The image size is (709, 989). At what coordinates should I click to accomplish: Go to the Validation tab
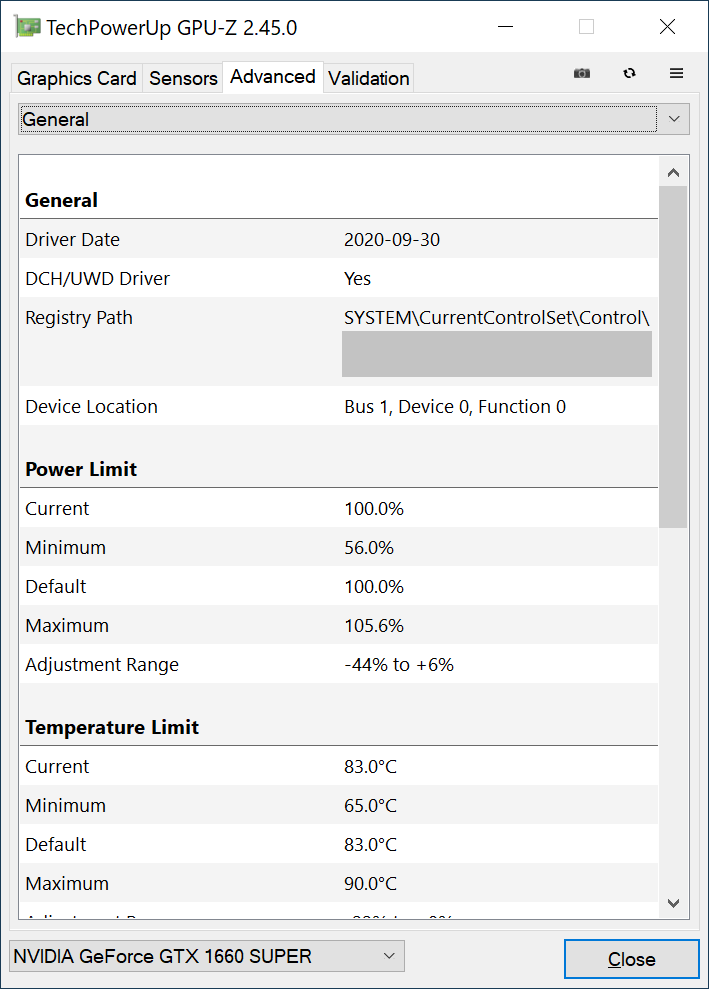coord(368,78)
